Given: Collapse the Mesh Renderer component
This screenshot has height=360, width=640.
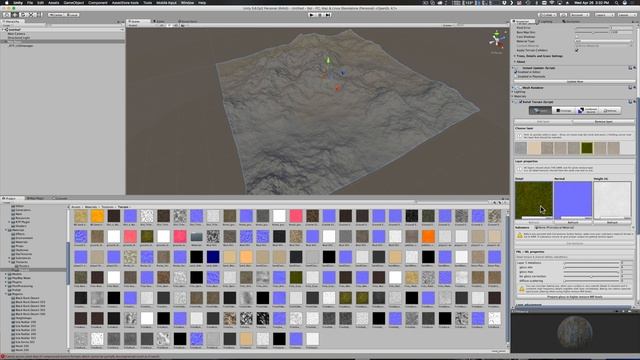Looking at the screenshot, I should 514,87.
